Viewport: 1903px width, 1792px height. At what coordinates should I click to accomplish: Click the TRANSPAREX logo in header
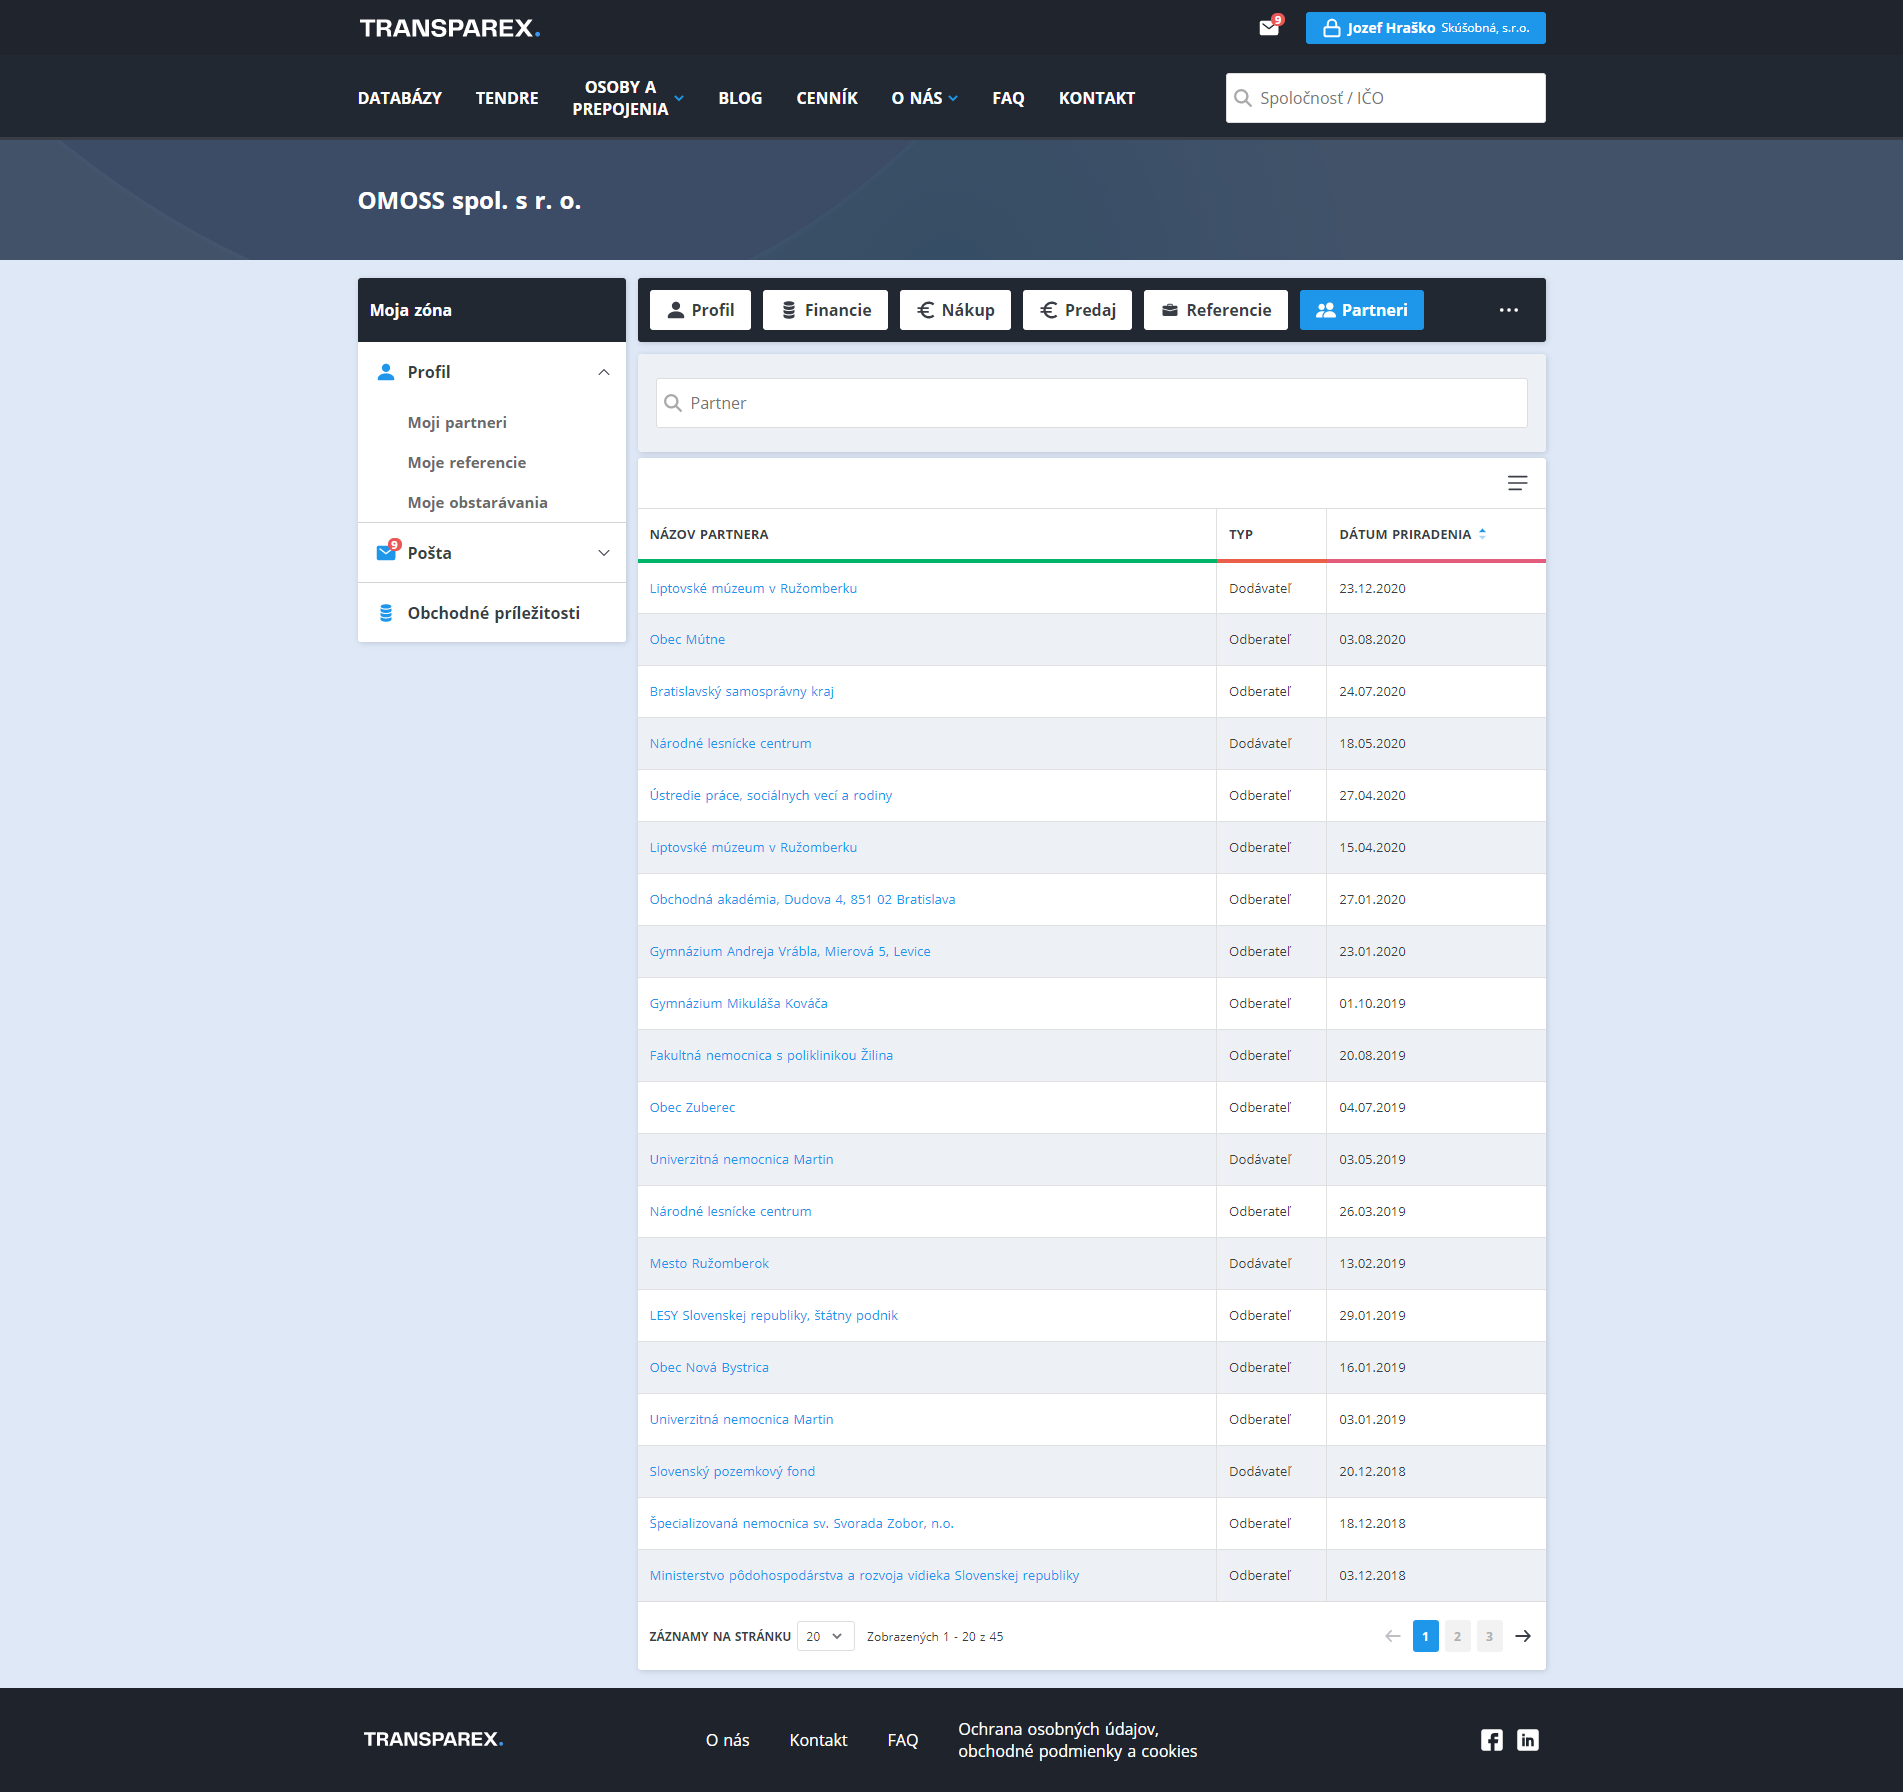(450, 28)
